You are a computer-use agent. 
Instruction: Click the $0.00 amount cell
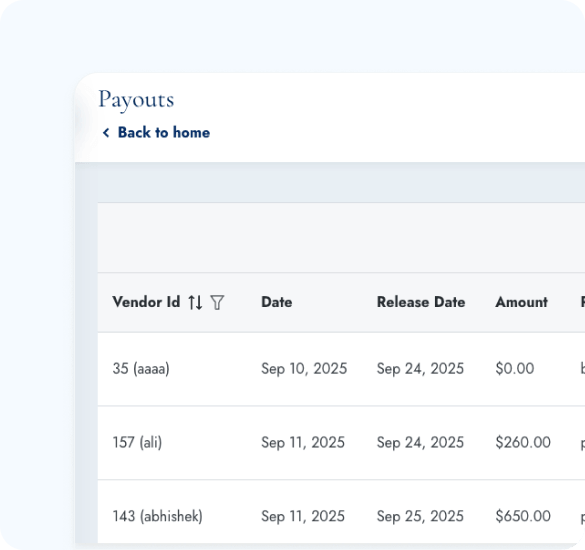(x=515, y=369)
